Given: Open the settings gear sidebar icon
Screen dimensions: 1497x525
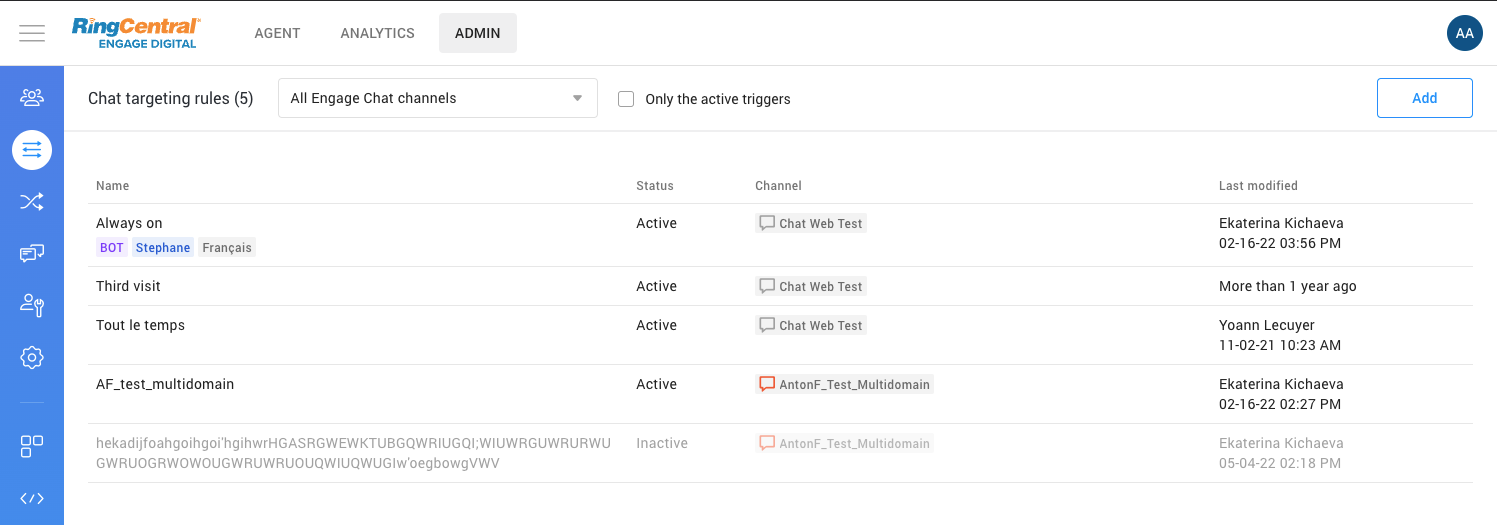Looking at the screenshot, I should [32, 357].
